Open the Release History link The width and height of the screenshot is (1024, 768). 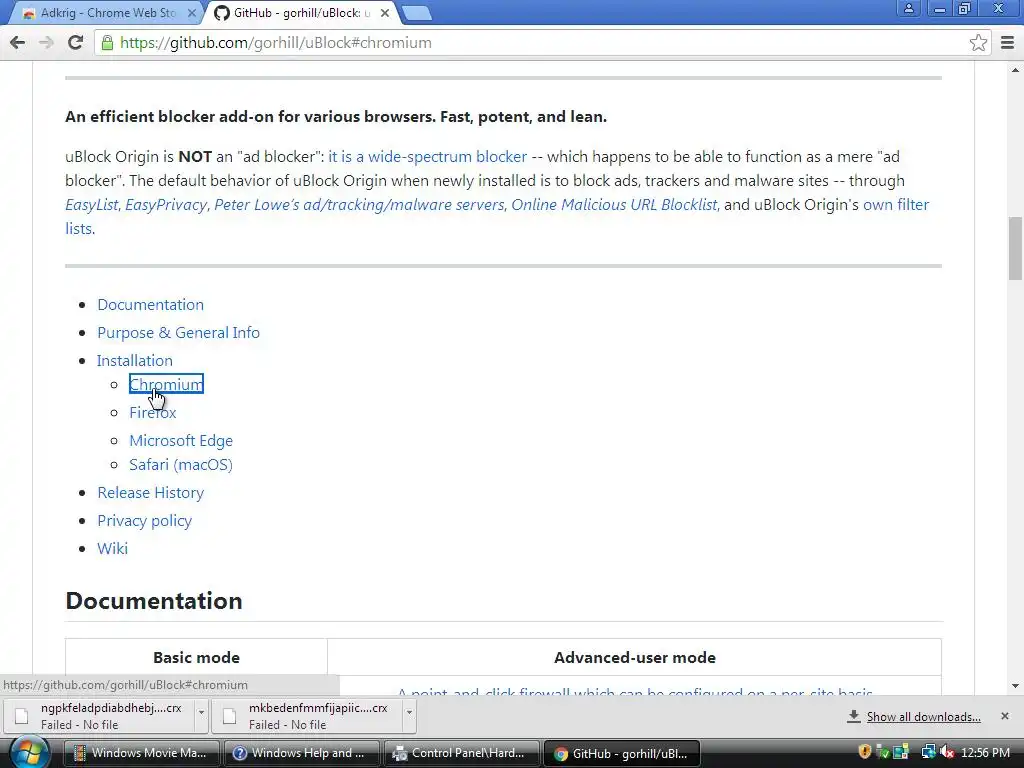tap(150, 493)
